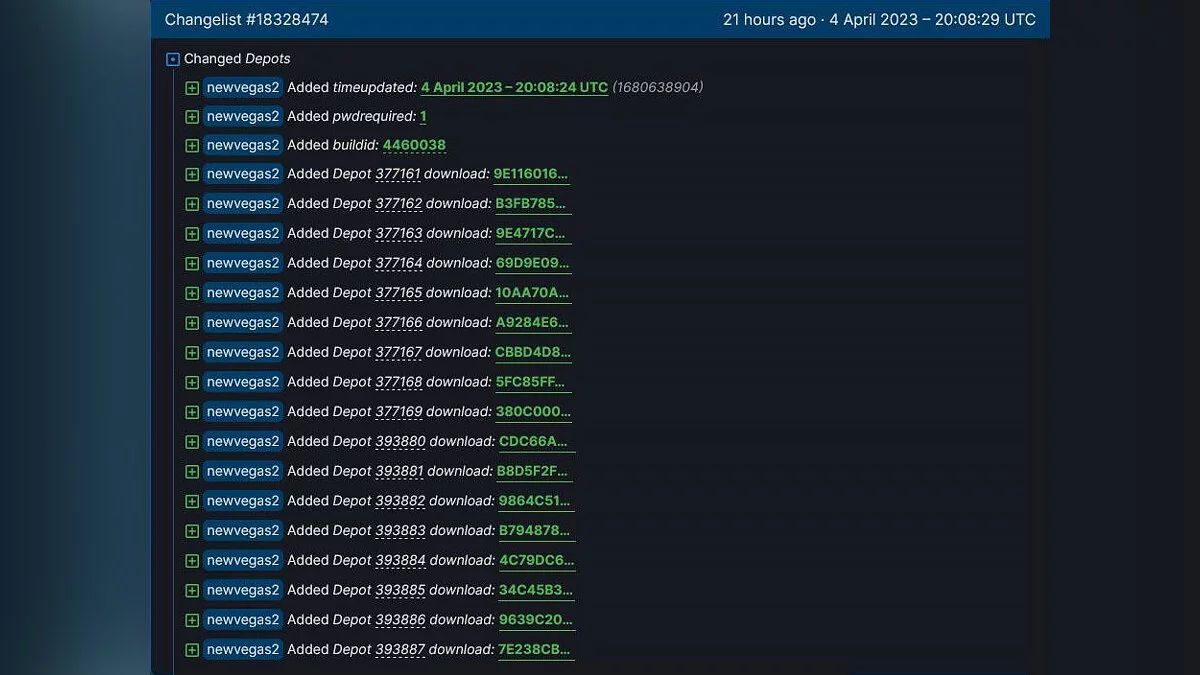Click plus icon on Depot 377163 row

point(192,234)
